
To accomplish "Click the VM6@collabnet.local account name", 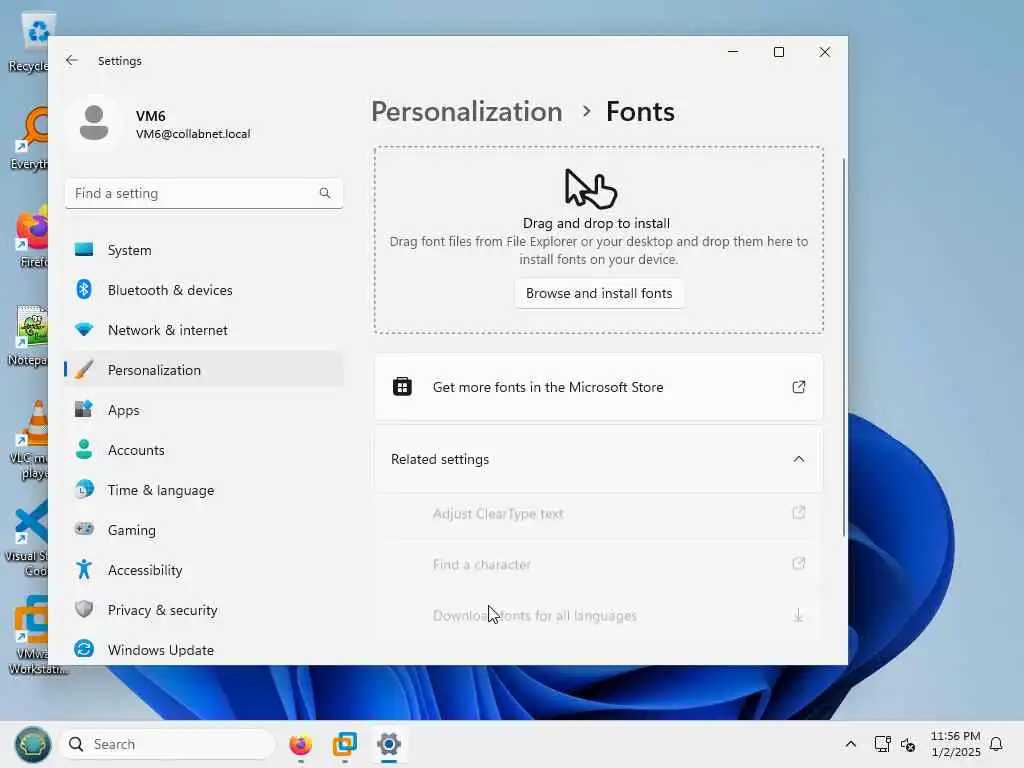I will tap(193, 134).
